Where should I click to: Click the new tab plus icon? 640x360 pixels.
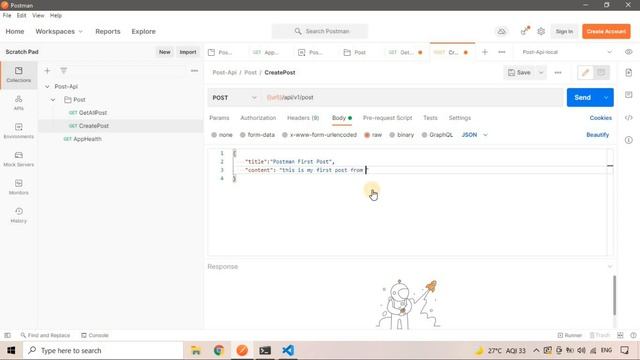[485, 52]
